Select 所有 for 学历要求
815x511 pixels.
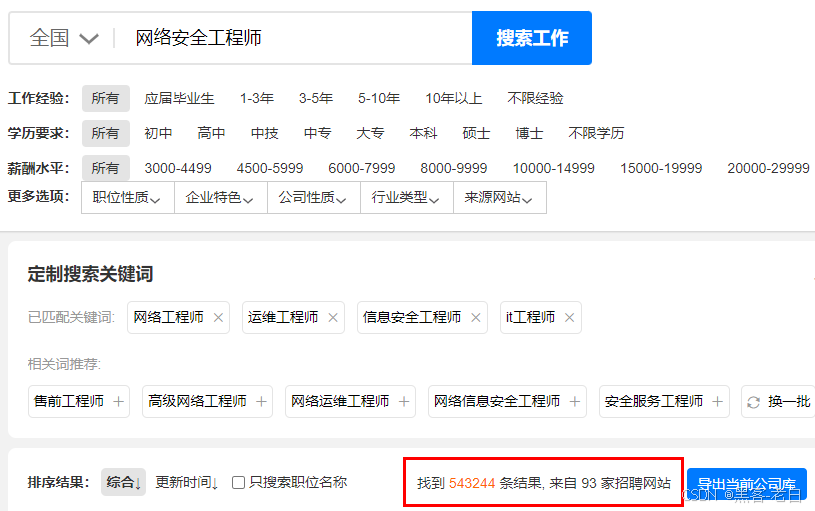point(106,133)
